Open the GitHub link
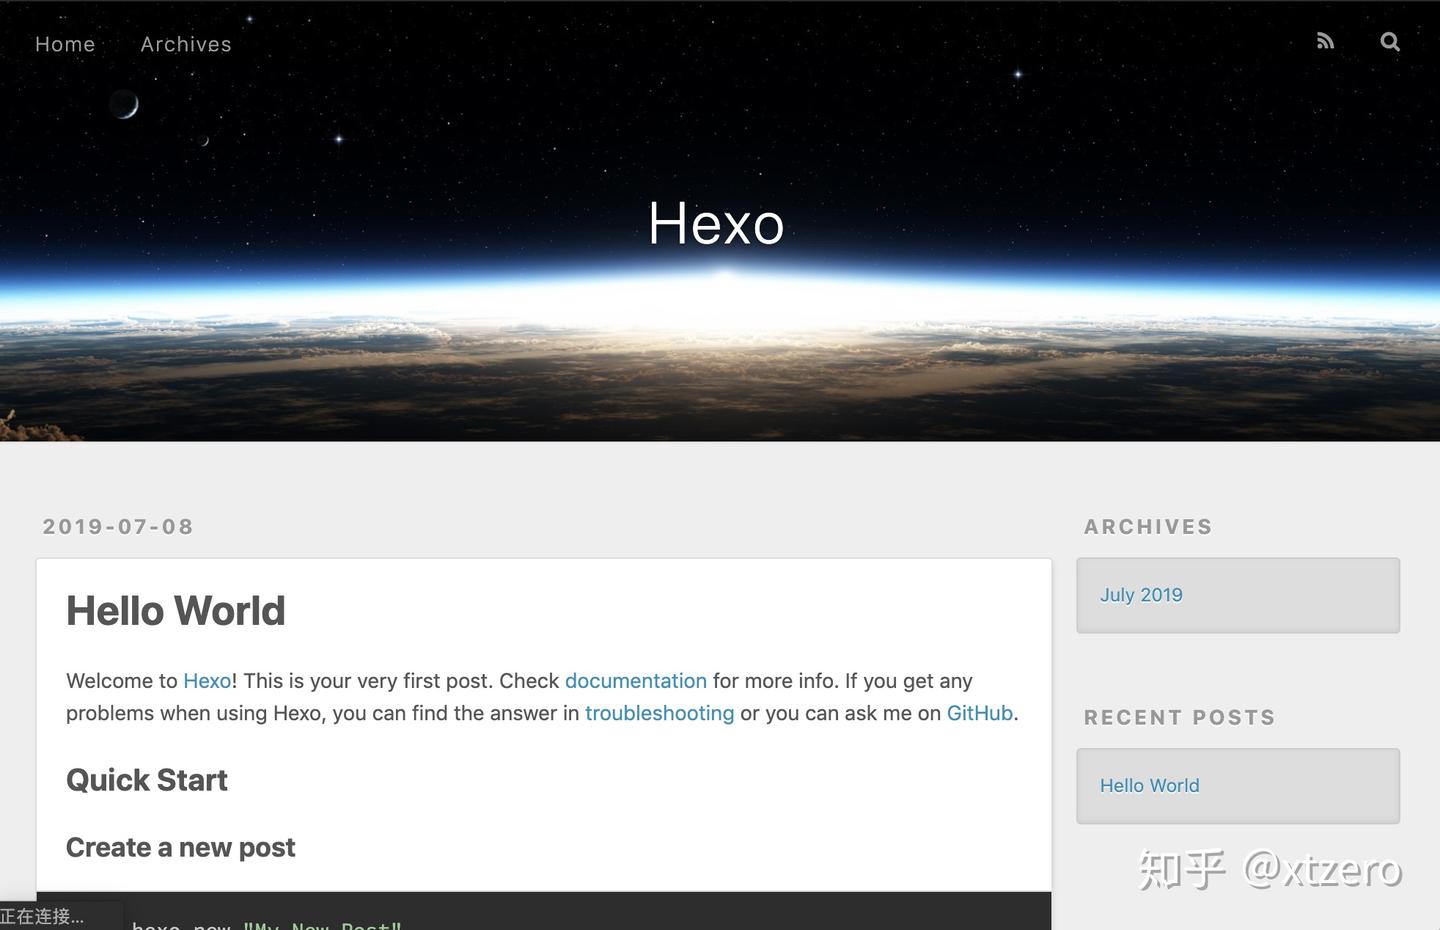Viewport: 1440px width, 930px height. (980, 713)
